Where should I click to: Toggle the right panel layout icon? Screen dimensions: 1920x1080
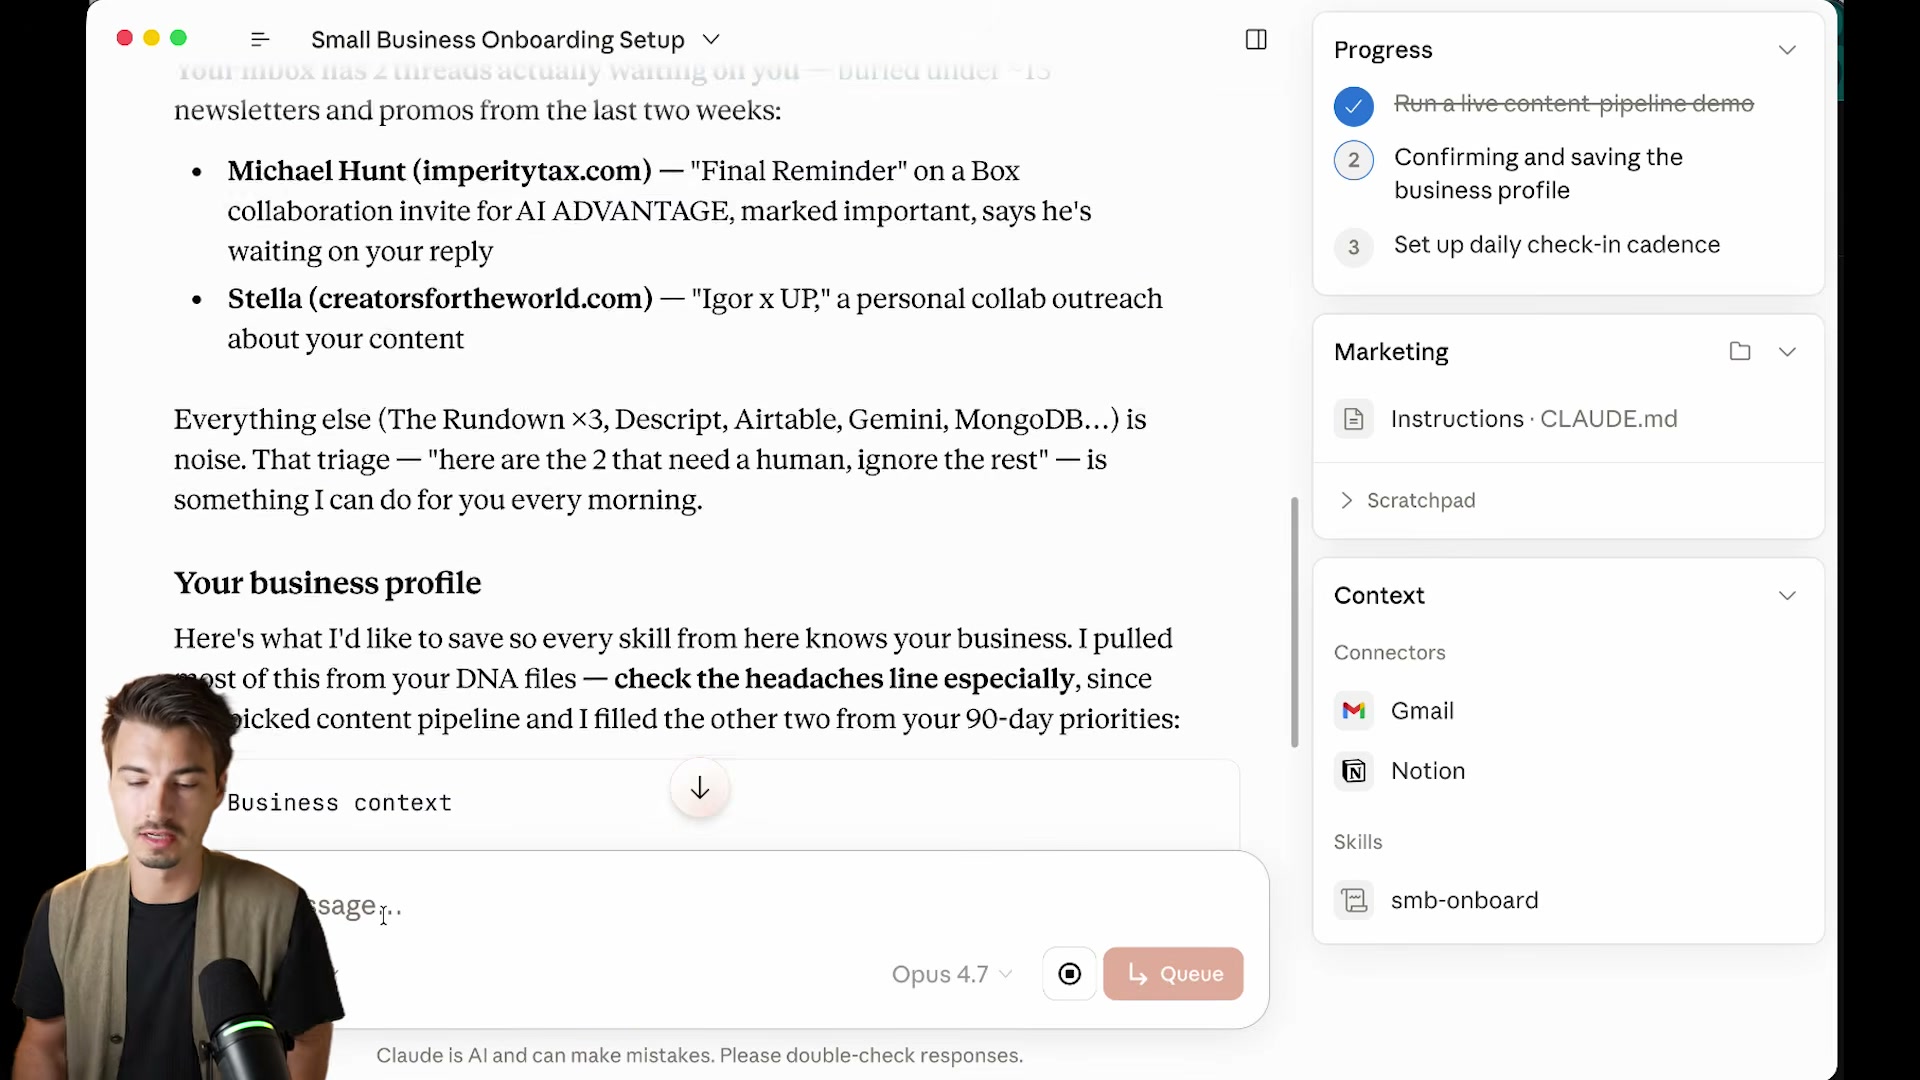[x=1256, y=40]
